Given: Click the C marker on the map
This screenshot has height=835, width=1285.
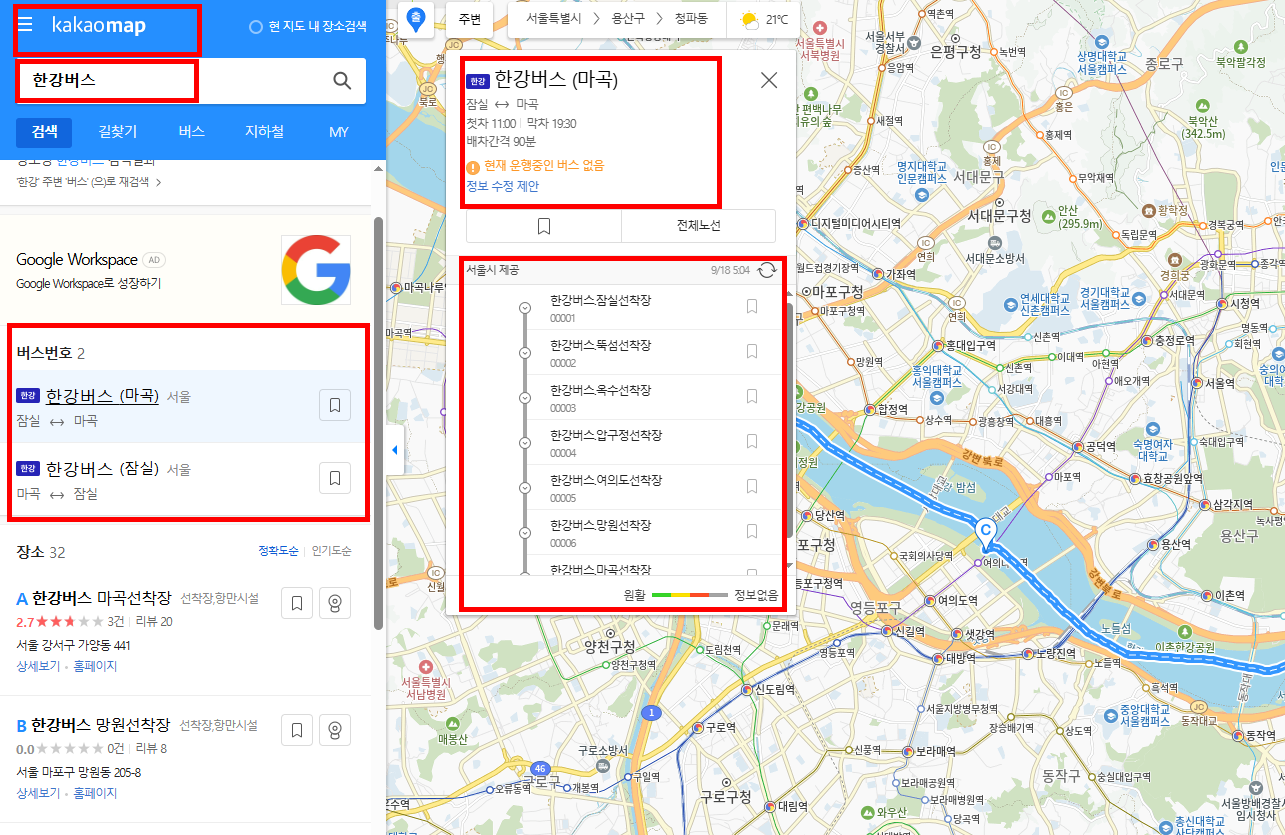Looking at the screenshot, I should tap(985, 533).
